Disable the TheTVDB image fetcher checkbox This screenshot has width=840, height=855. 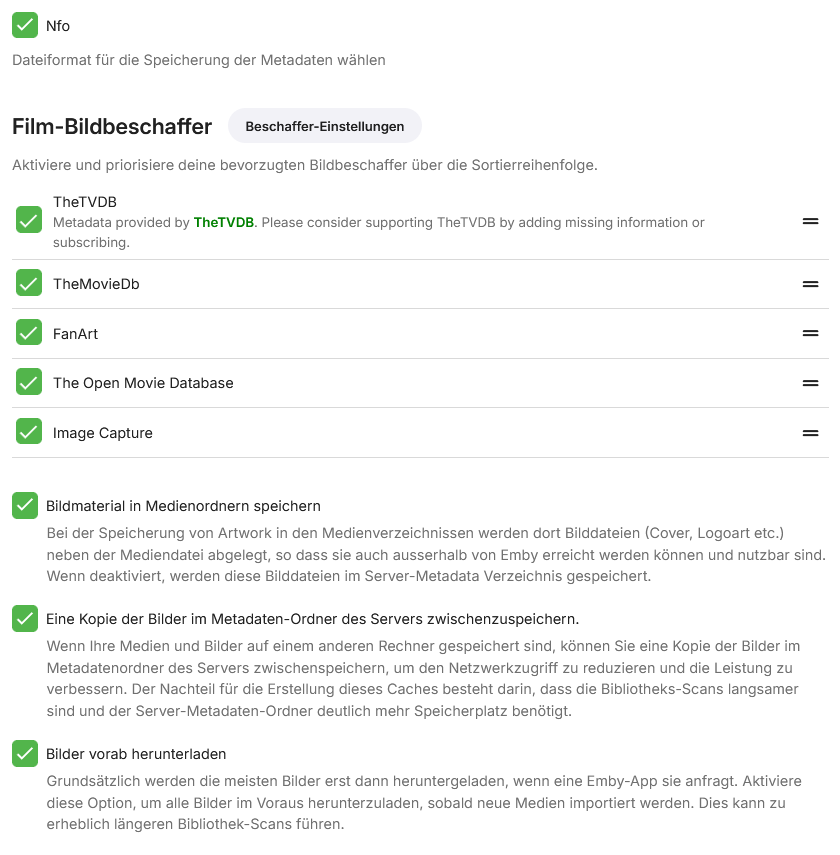coord(29,220)
